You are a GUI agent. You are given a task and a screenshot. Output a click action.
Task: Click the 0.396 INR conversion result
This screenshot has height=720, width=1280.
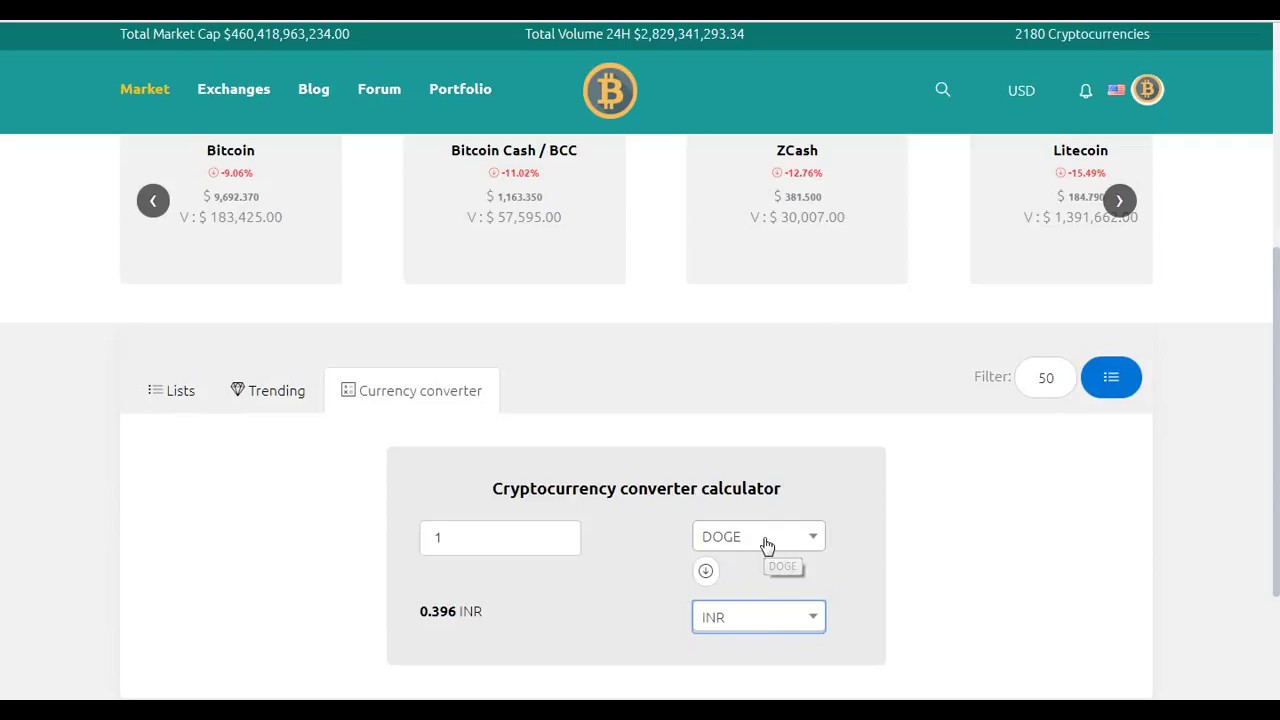coord(451,611)
